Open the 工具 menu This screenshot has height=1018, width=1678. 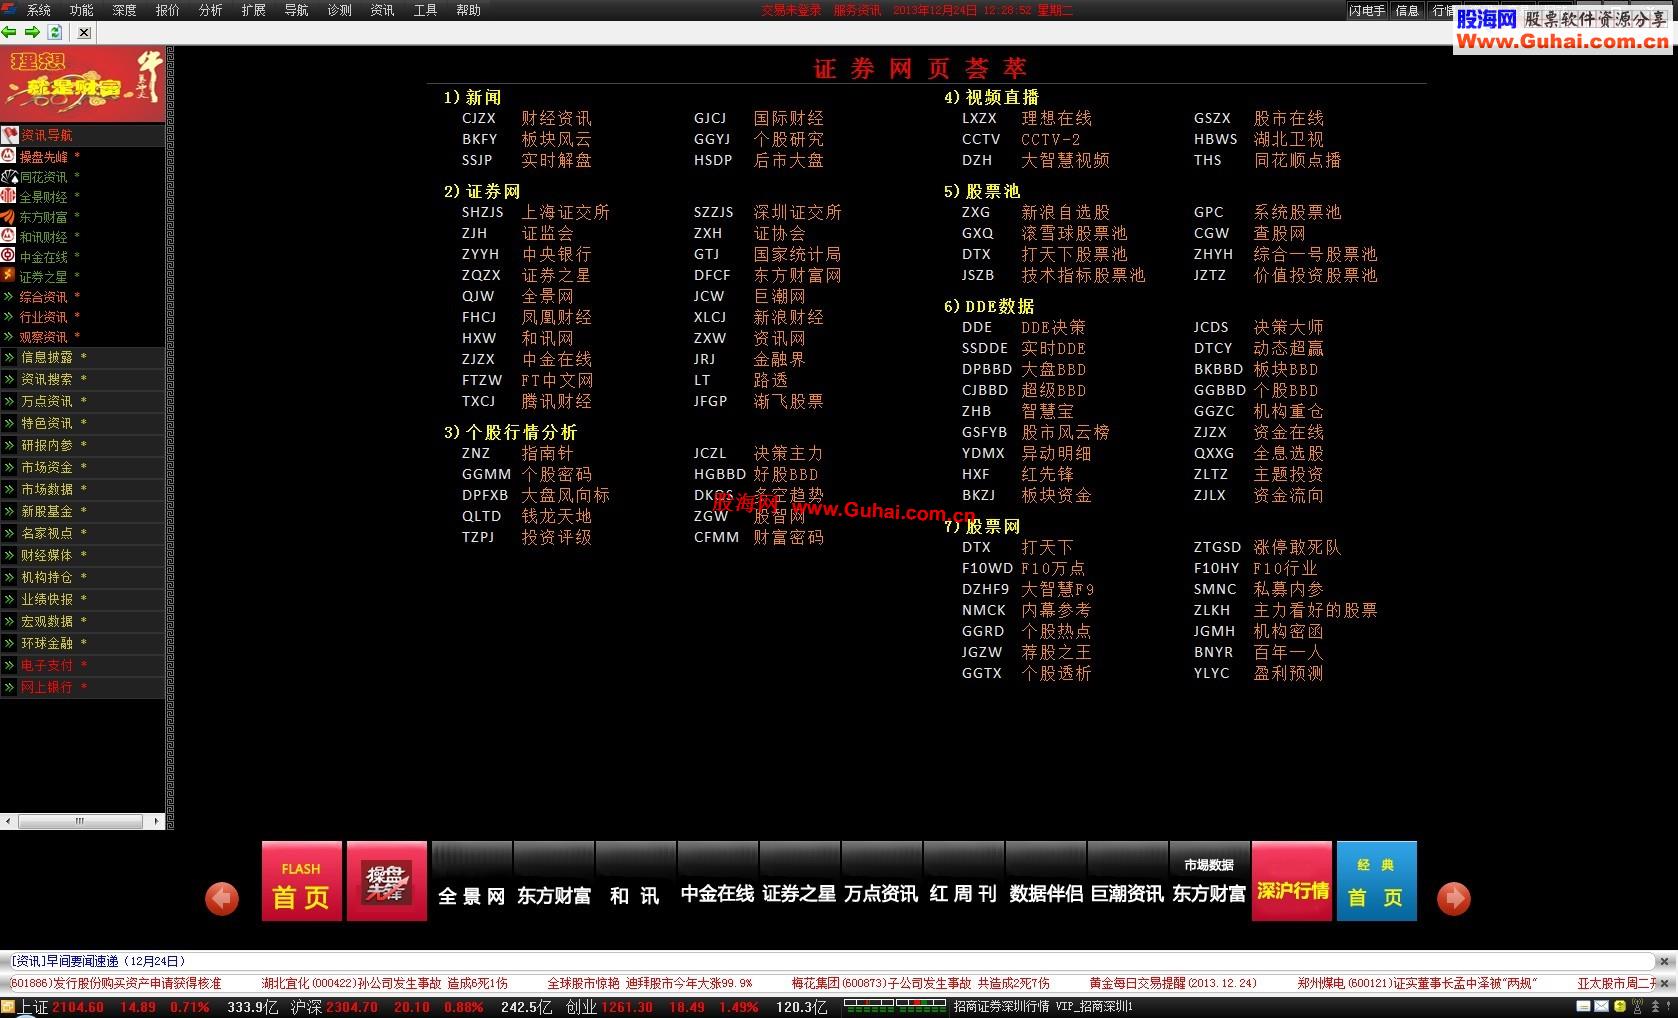(x=426, y=10)
